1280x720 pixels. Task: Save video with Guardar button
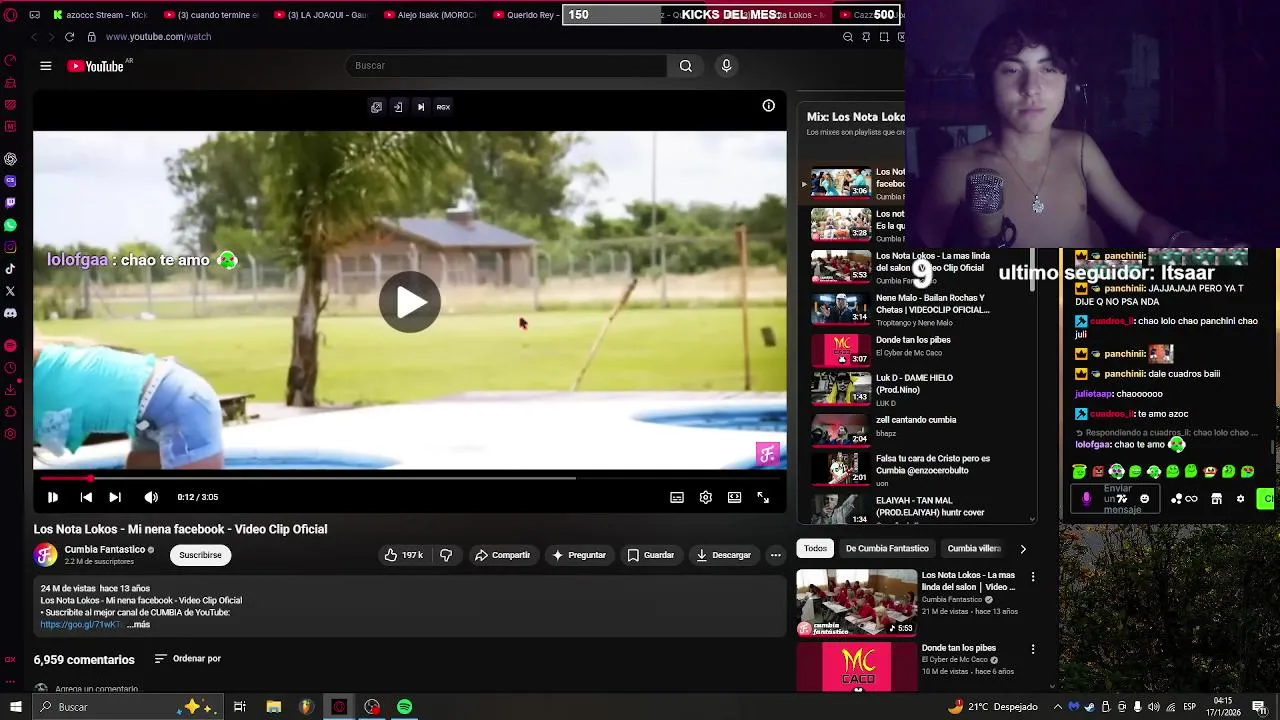(650, 555)
